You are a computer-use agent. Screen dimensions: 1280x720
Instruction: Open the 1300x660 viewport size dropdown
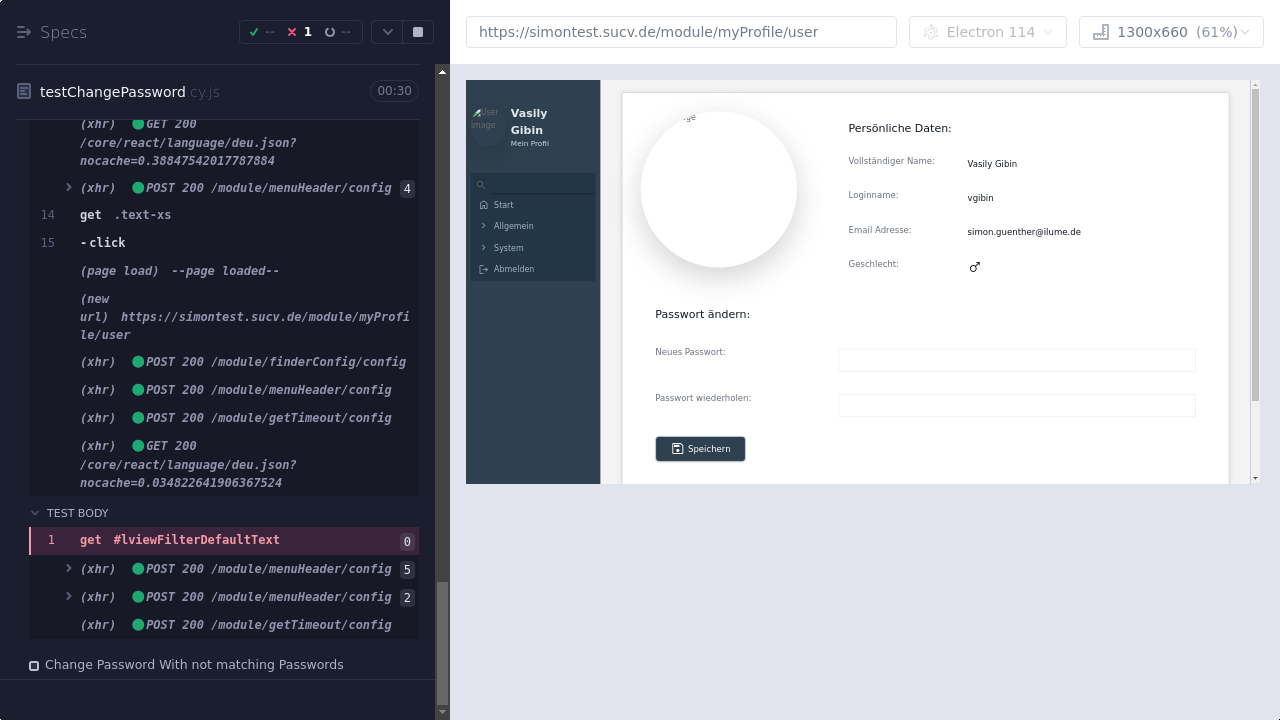1171,32
